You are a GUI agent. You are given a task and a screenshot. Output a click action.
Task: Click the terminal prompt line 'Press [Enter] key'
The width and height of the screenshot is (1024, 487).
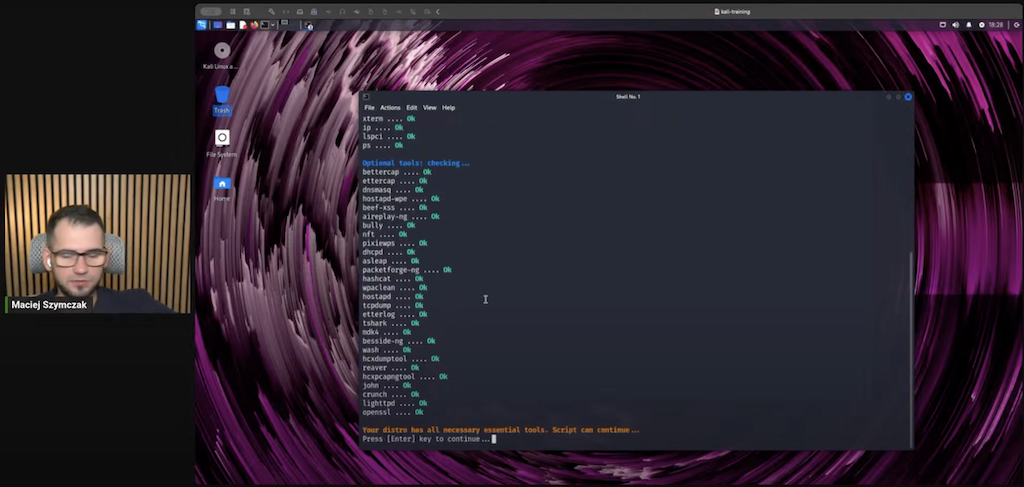coord(427,439)
